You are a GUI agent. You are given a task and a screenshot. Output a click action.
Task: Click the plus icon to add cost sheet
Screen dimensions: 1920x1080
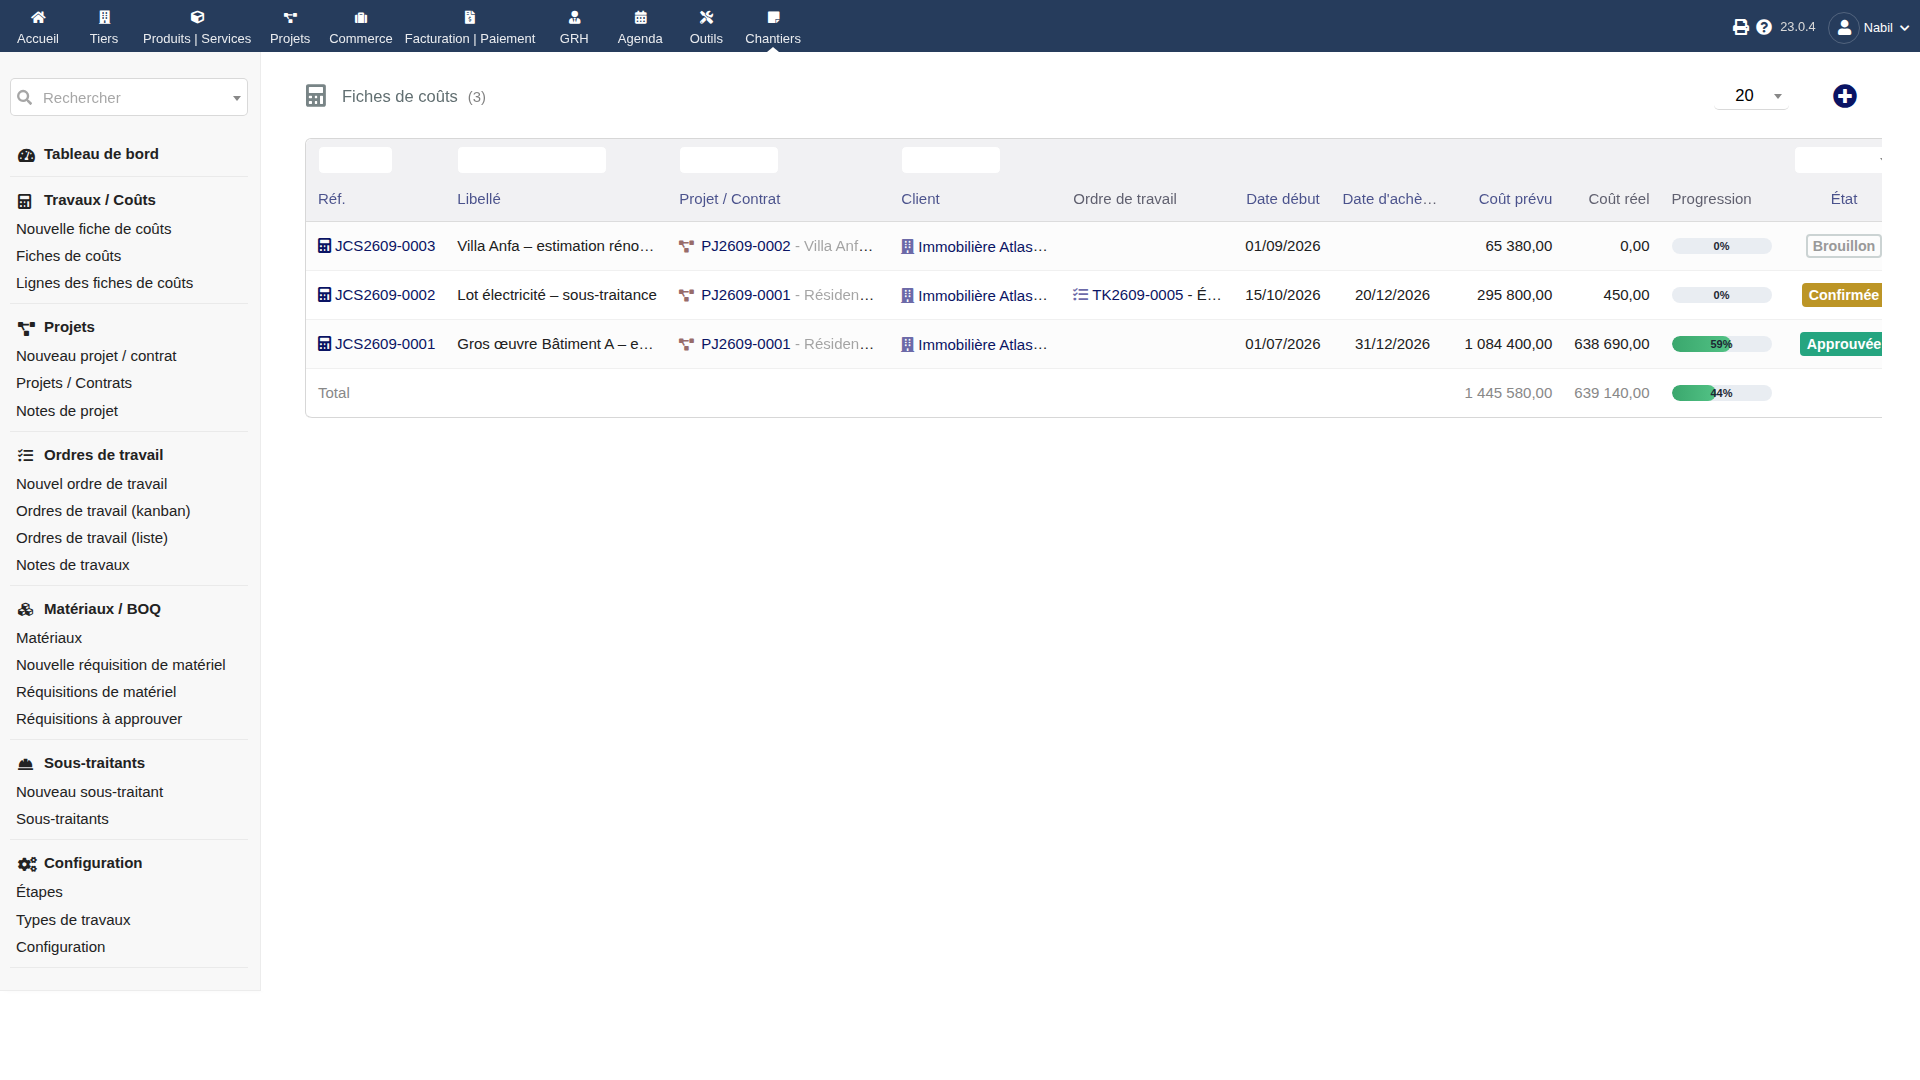[x=1845, y=96]
